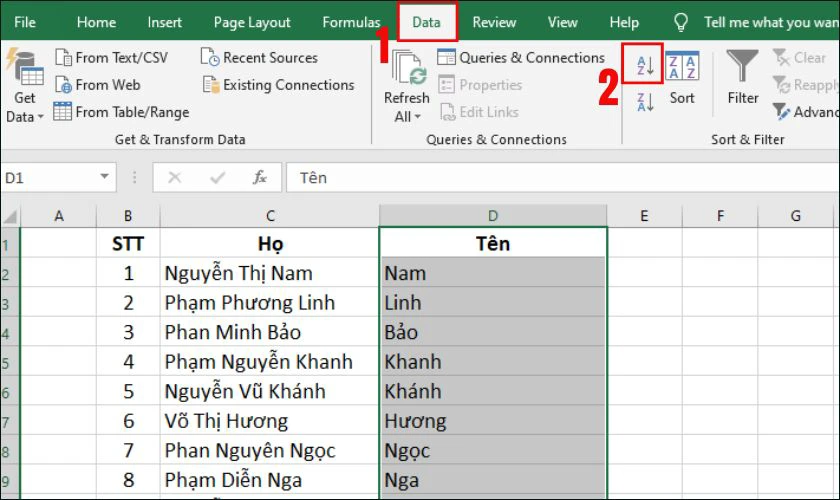Import data From Text/CSV
The image size is (840, 500).
pos(112,57)
